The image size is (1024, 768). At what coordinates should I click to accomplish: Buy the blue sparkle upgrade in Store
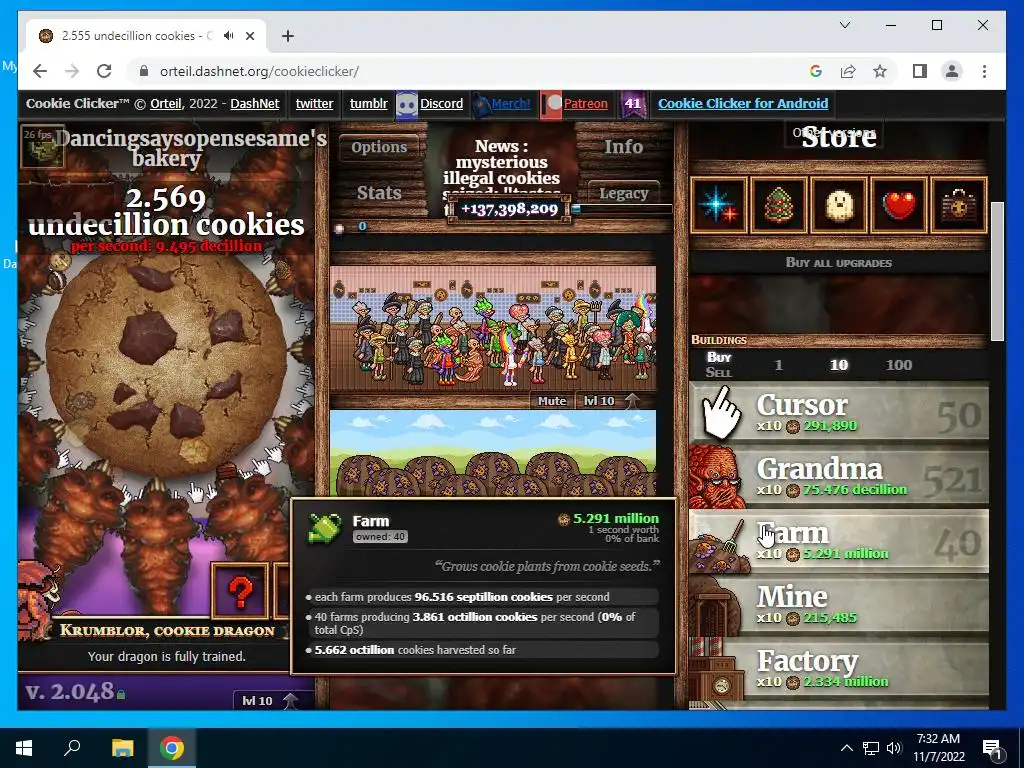point(718,205)
